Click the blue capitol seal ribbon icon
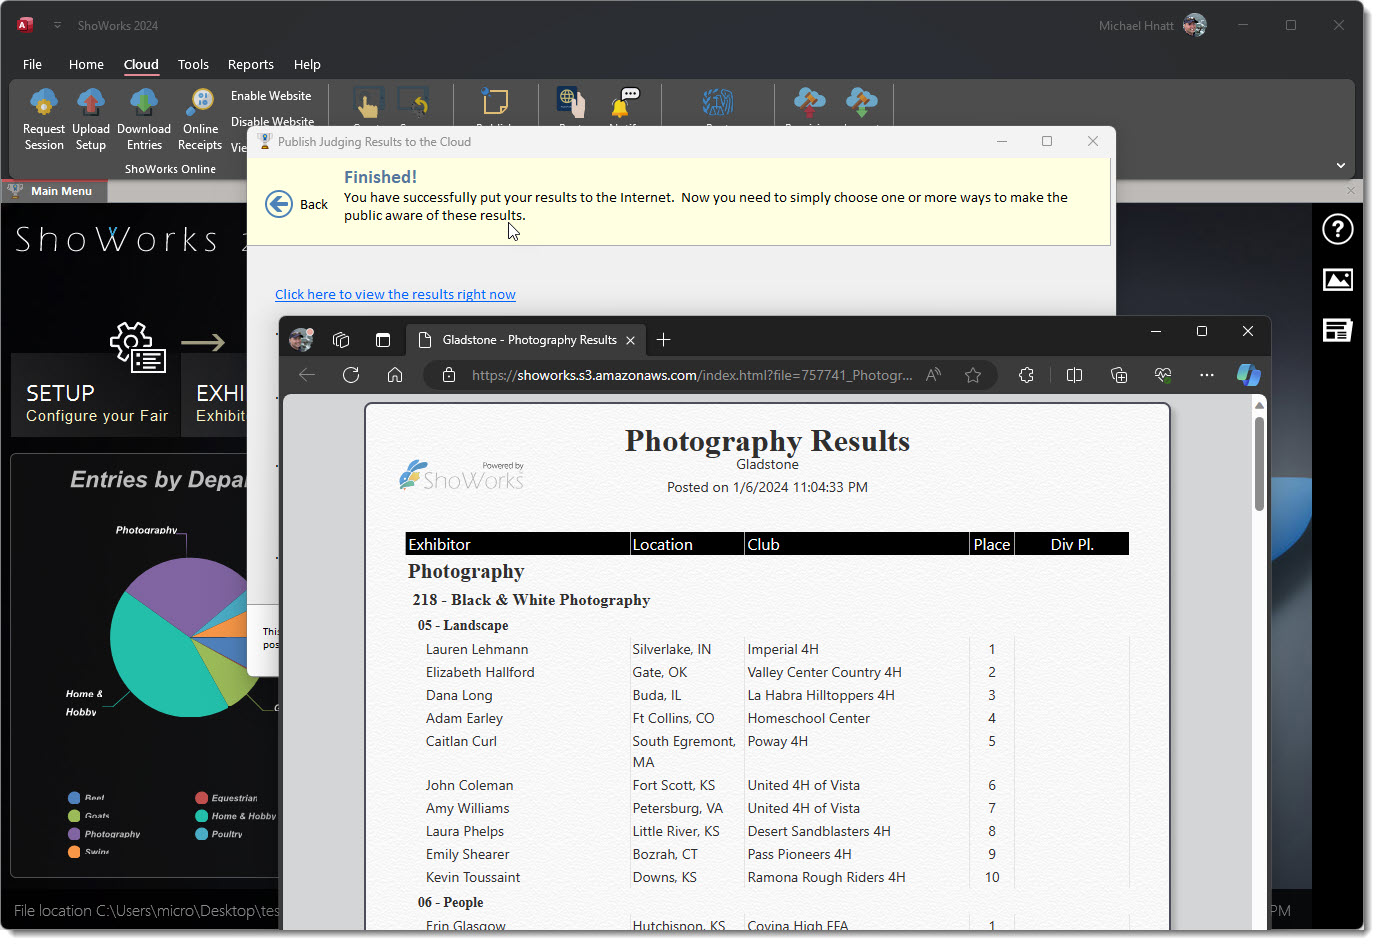Viewport: 1379px width, 945px height. (x=718, y=102)
